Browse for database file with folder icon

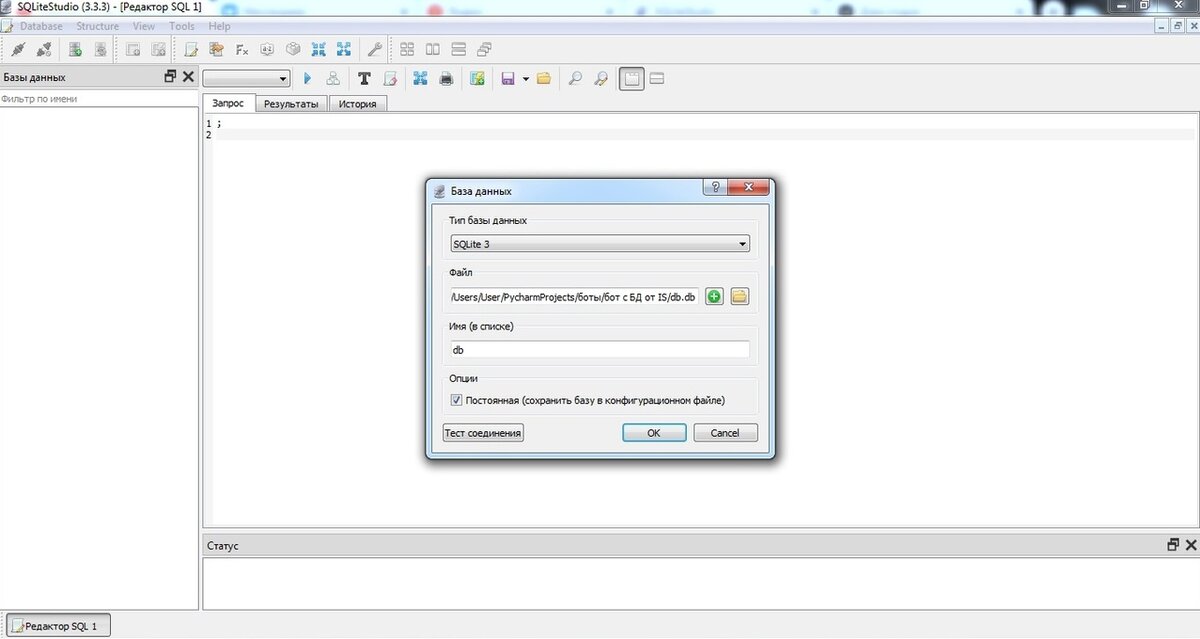(x=740, y=296)
